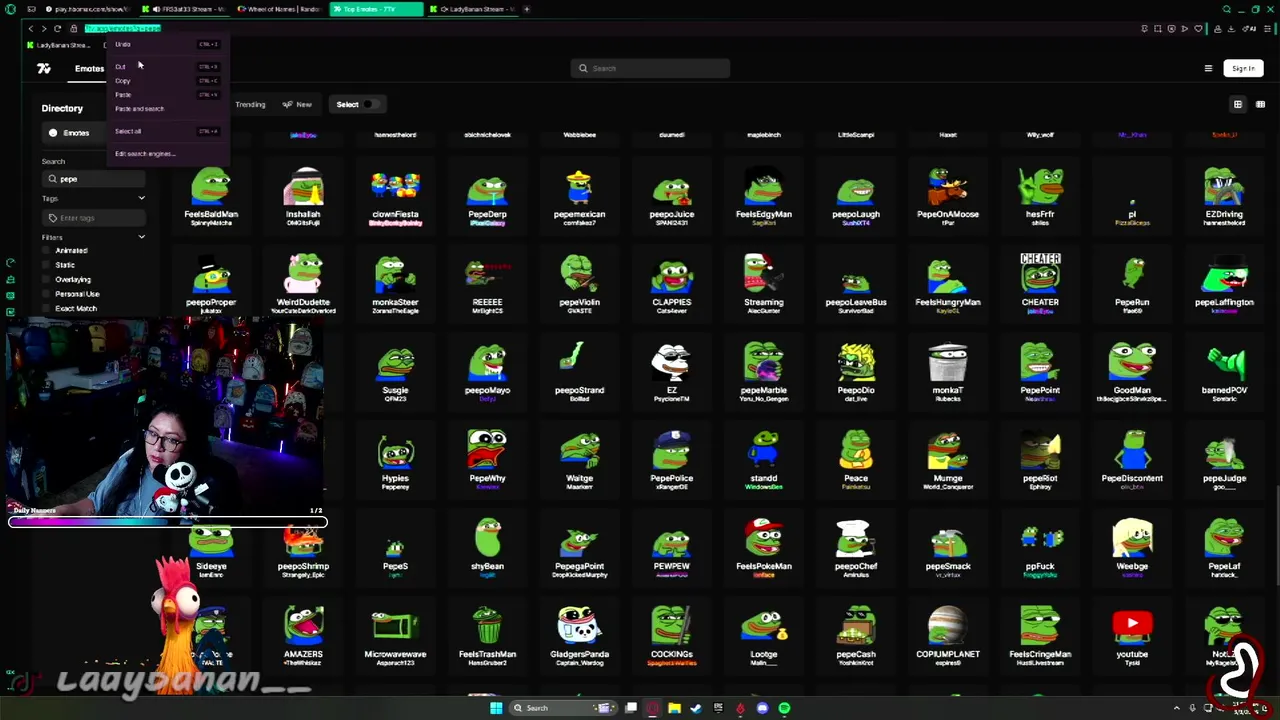Click the heart icon in browser toolbar
Image resolution: width=1280 pixels, height=720 pixels.
click(1198, 29)
